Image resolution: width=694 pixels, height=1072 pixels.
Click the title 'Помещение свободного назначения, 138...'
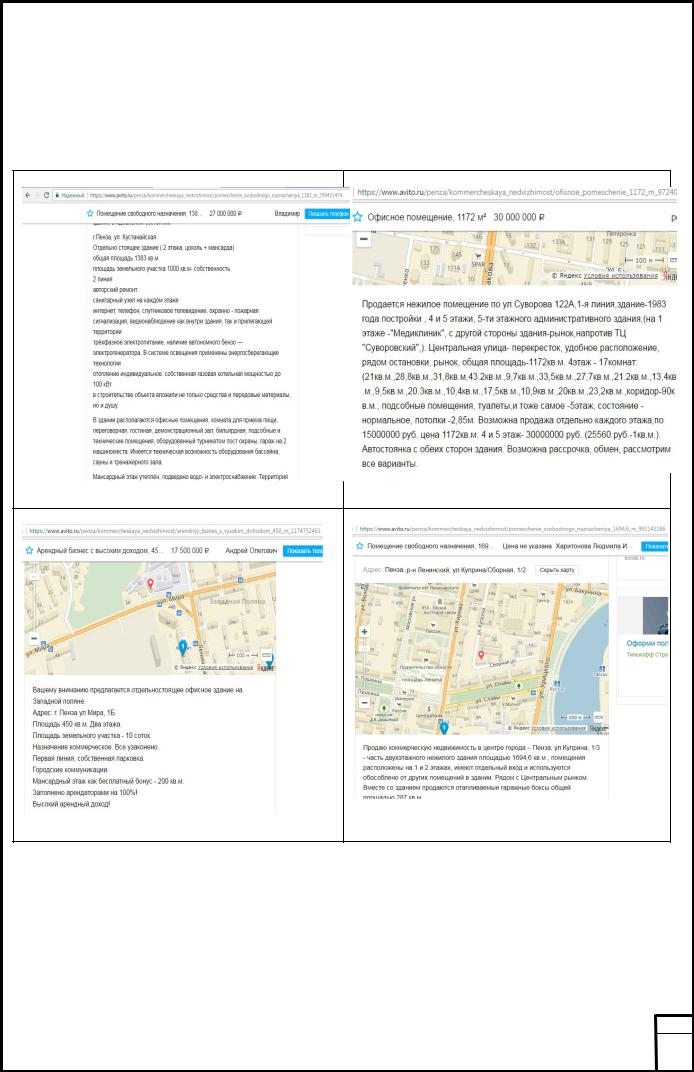point(149,213)
